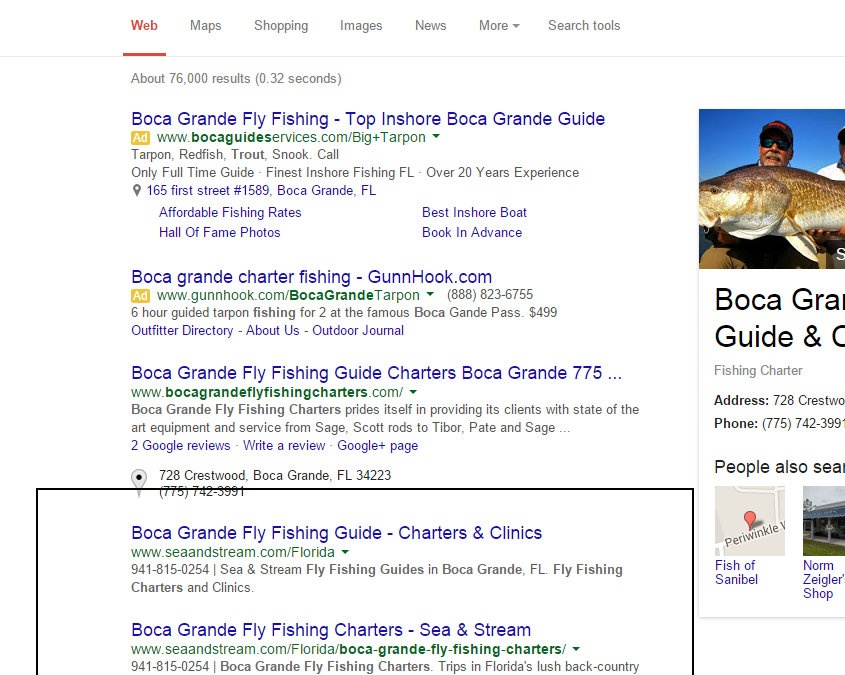Open the Affordable Fishing Rates sitelink
Screen dimensions: 845x675
tap(230, 212)
